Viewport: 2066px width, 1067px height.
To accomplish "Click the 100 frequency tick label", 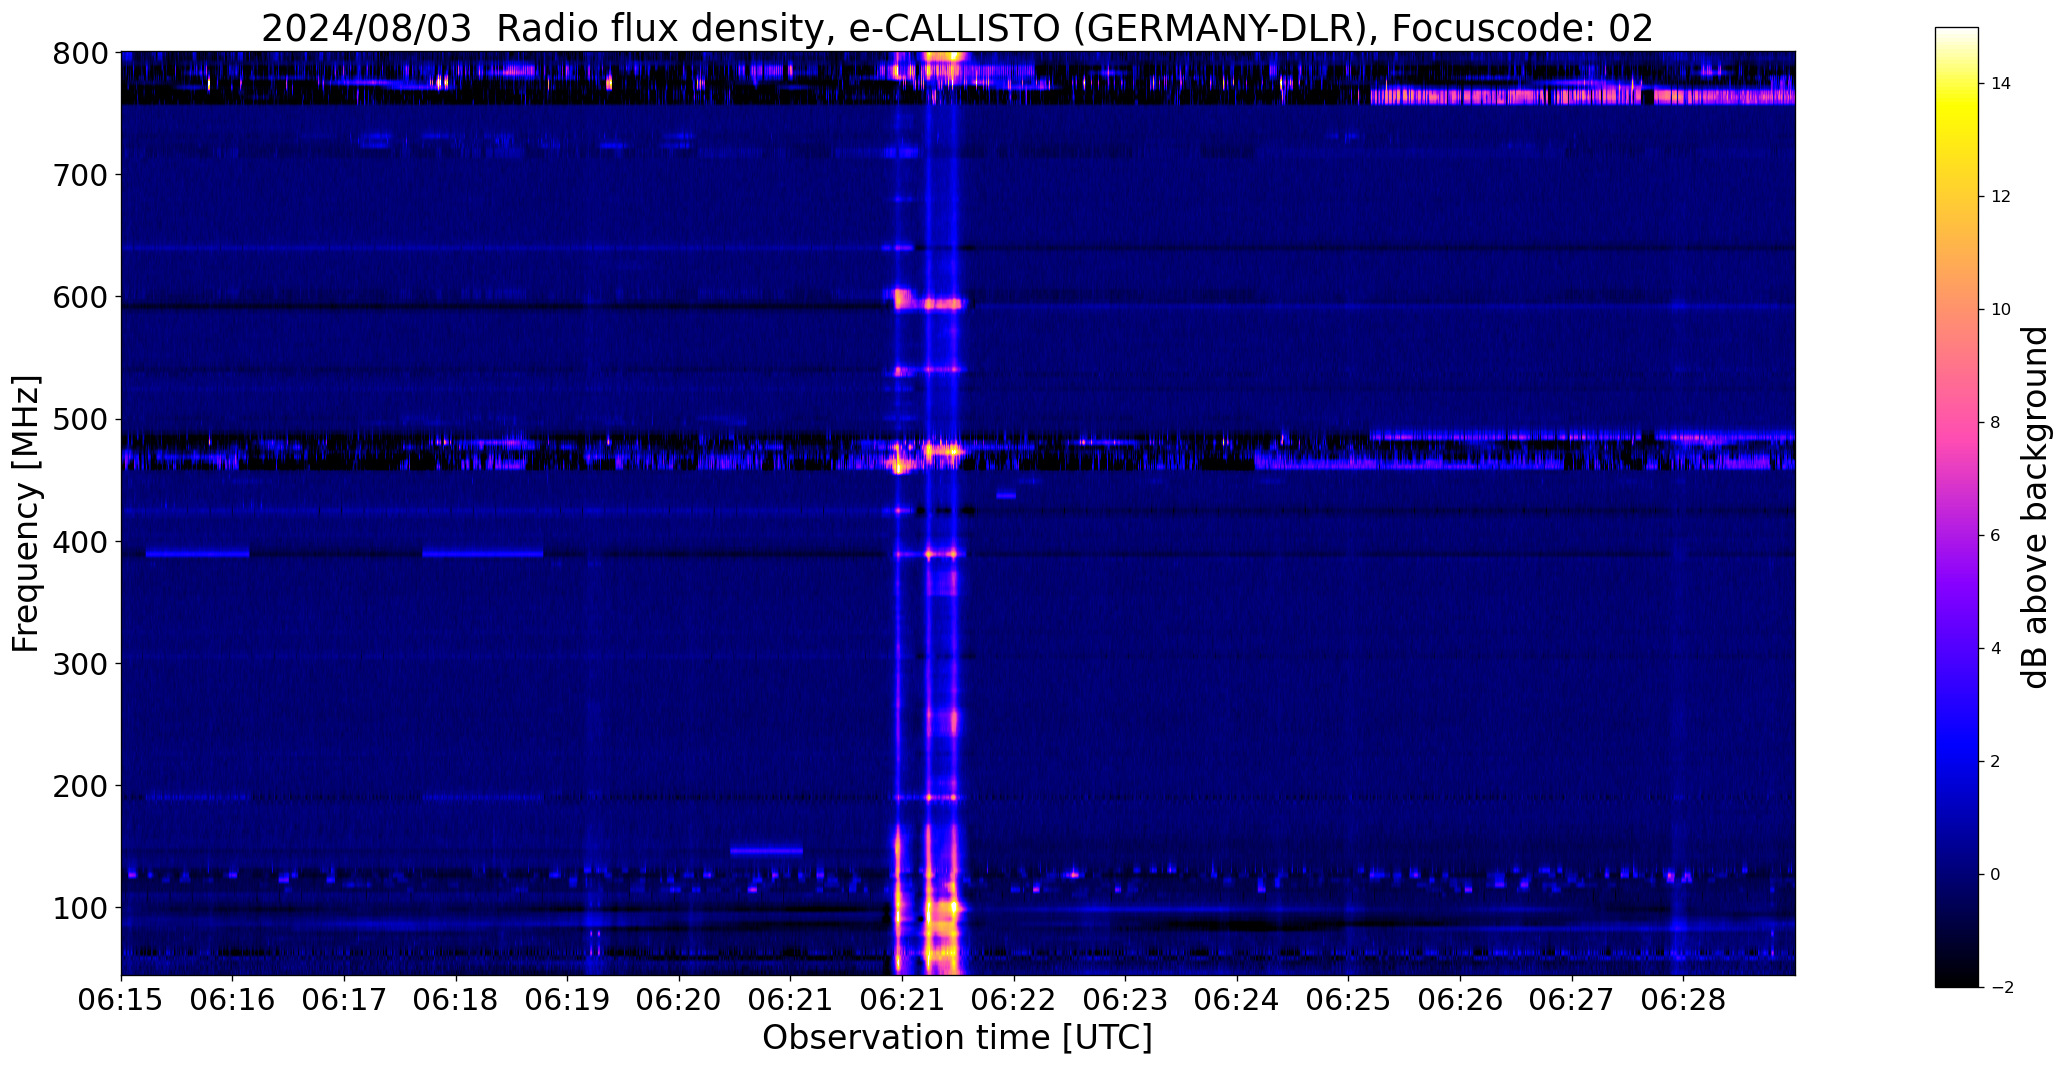I will pyautogui.click(x=79, y=908).
